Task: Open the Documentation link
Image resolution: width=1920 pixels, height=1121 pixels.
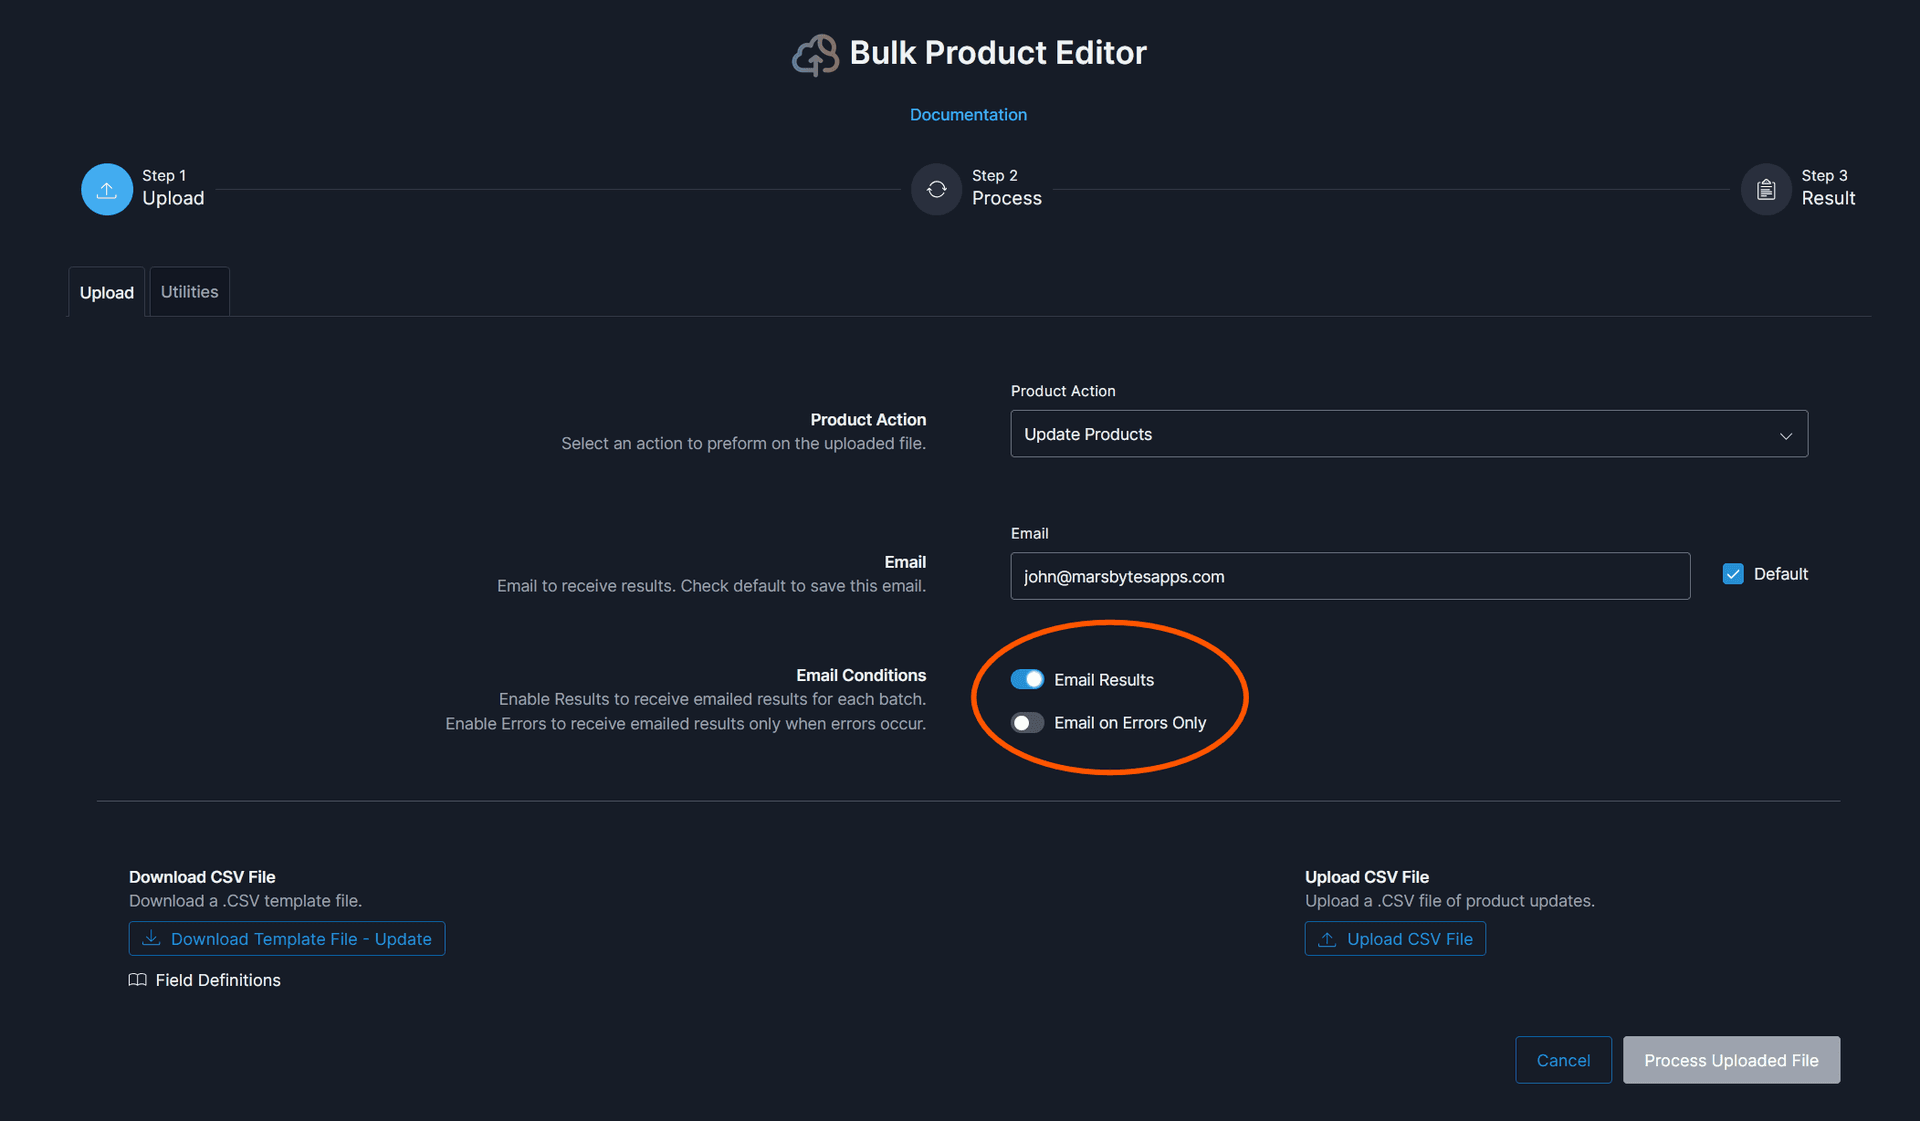Action: [967, 114]
